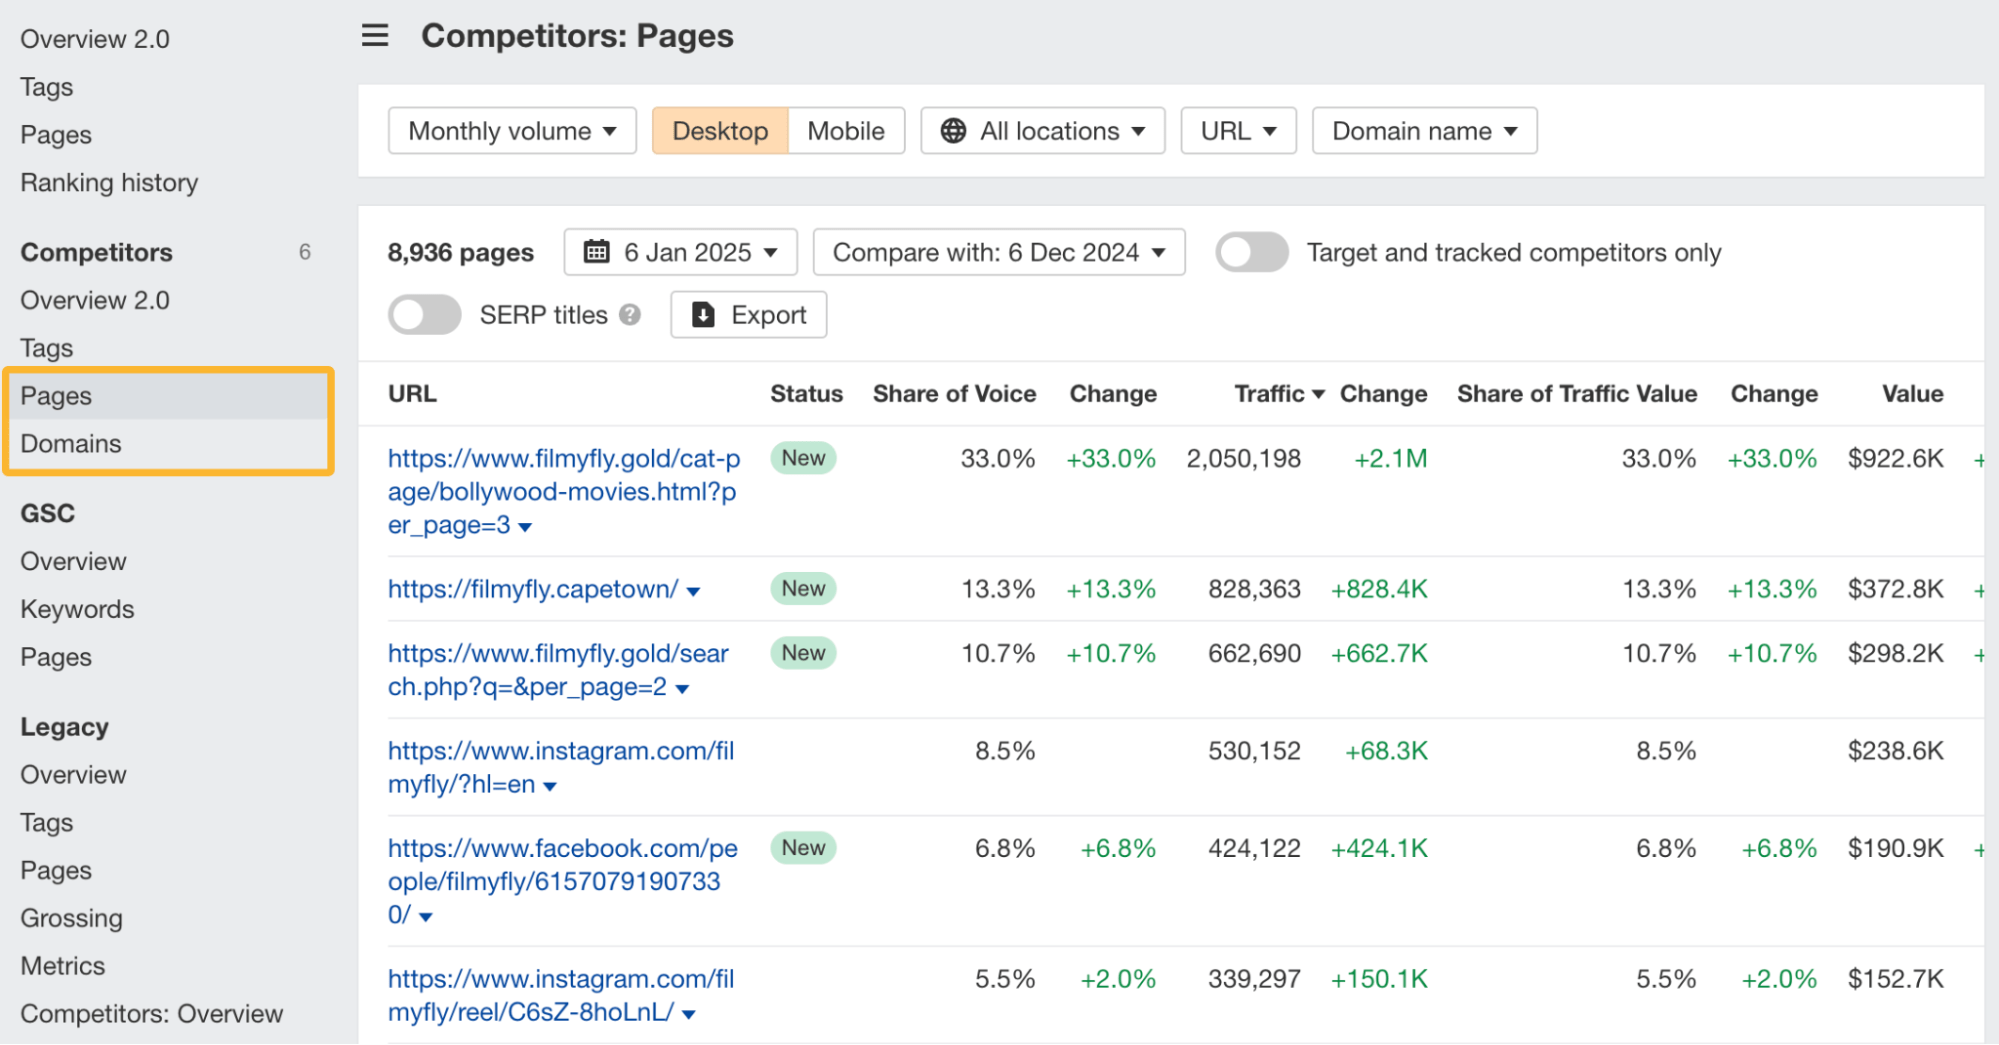
Task: Click the globe icon beside All locations
Action: pos(954,131)
